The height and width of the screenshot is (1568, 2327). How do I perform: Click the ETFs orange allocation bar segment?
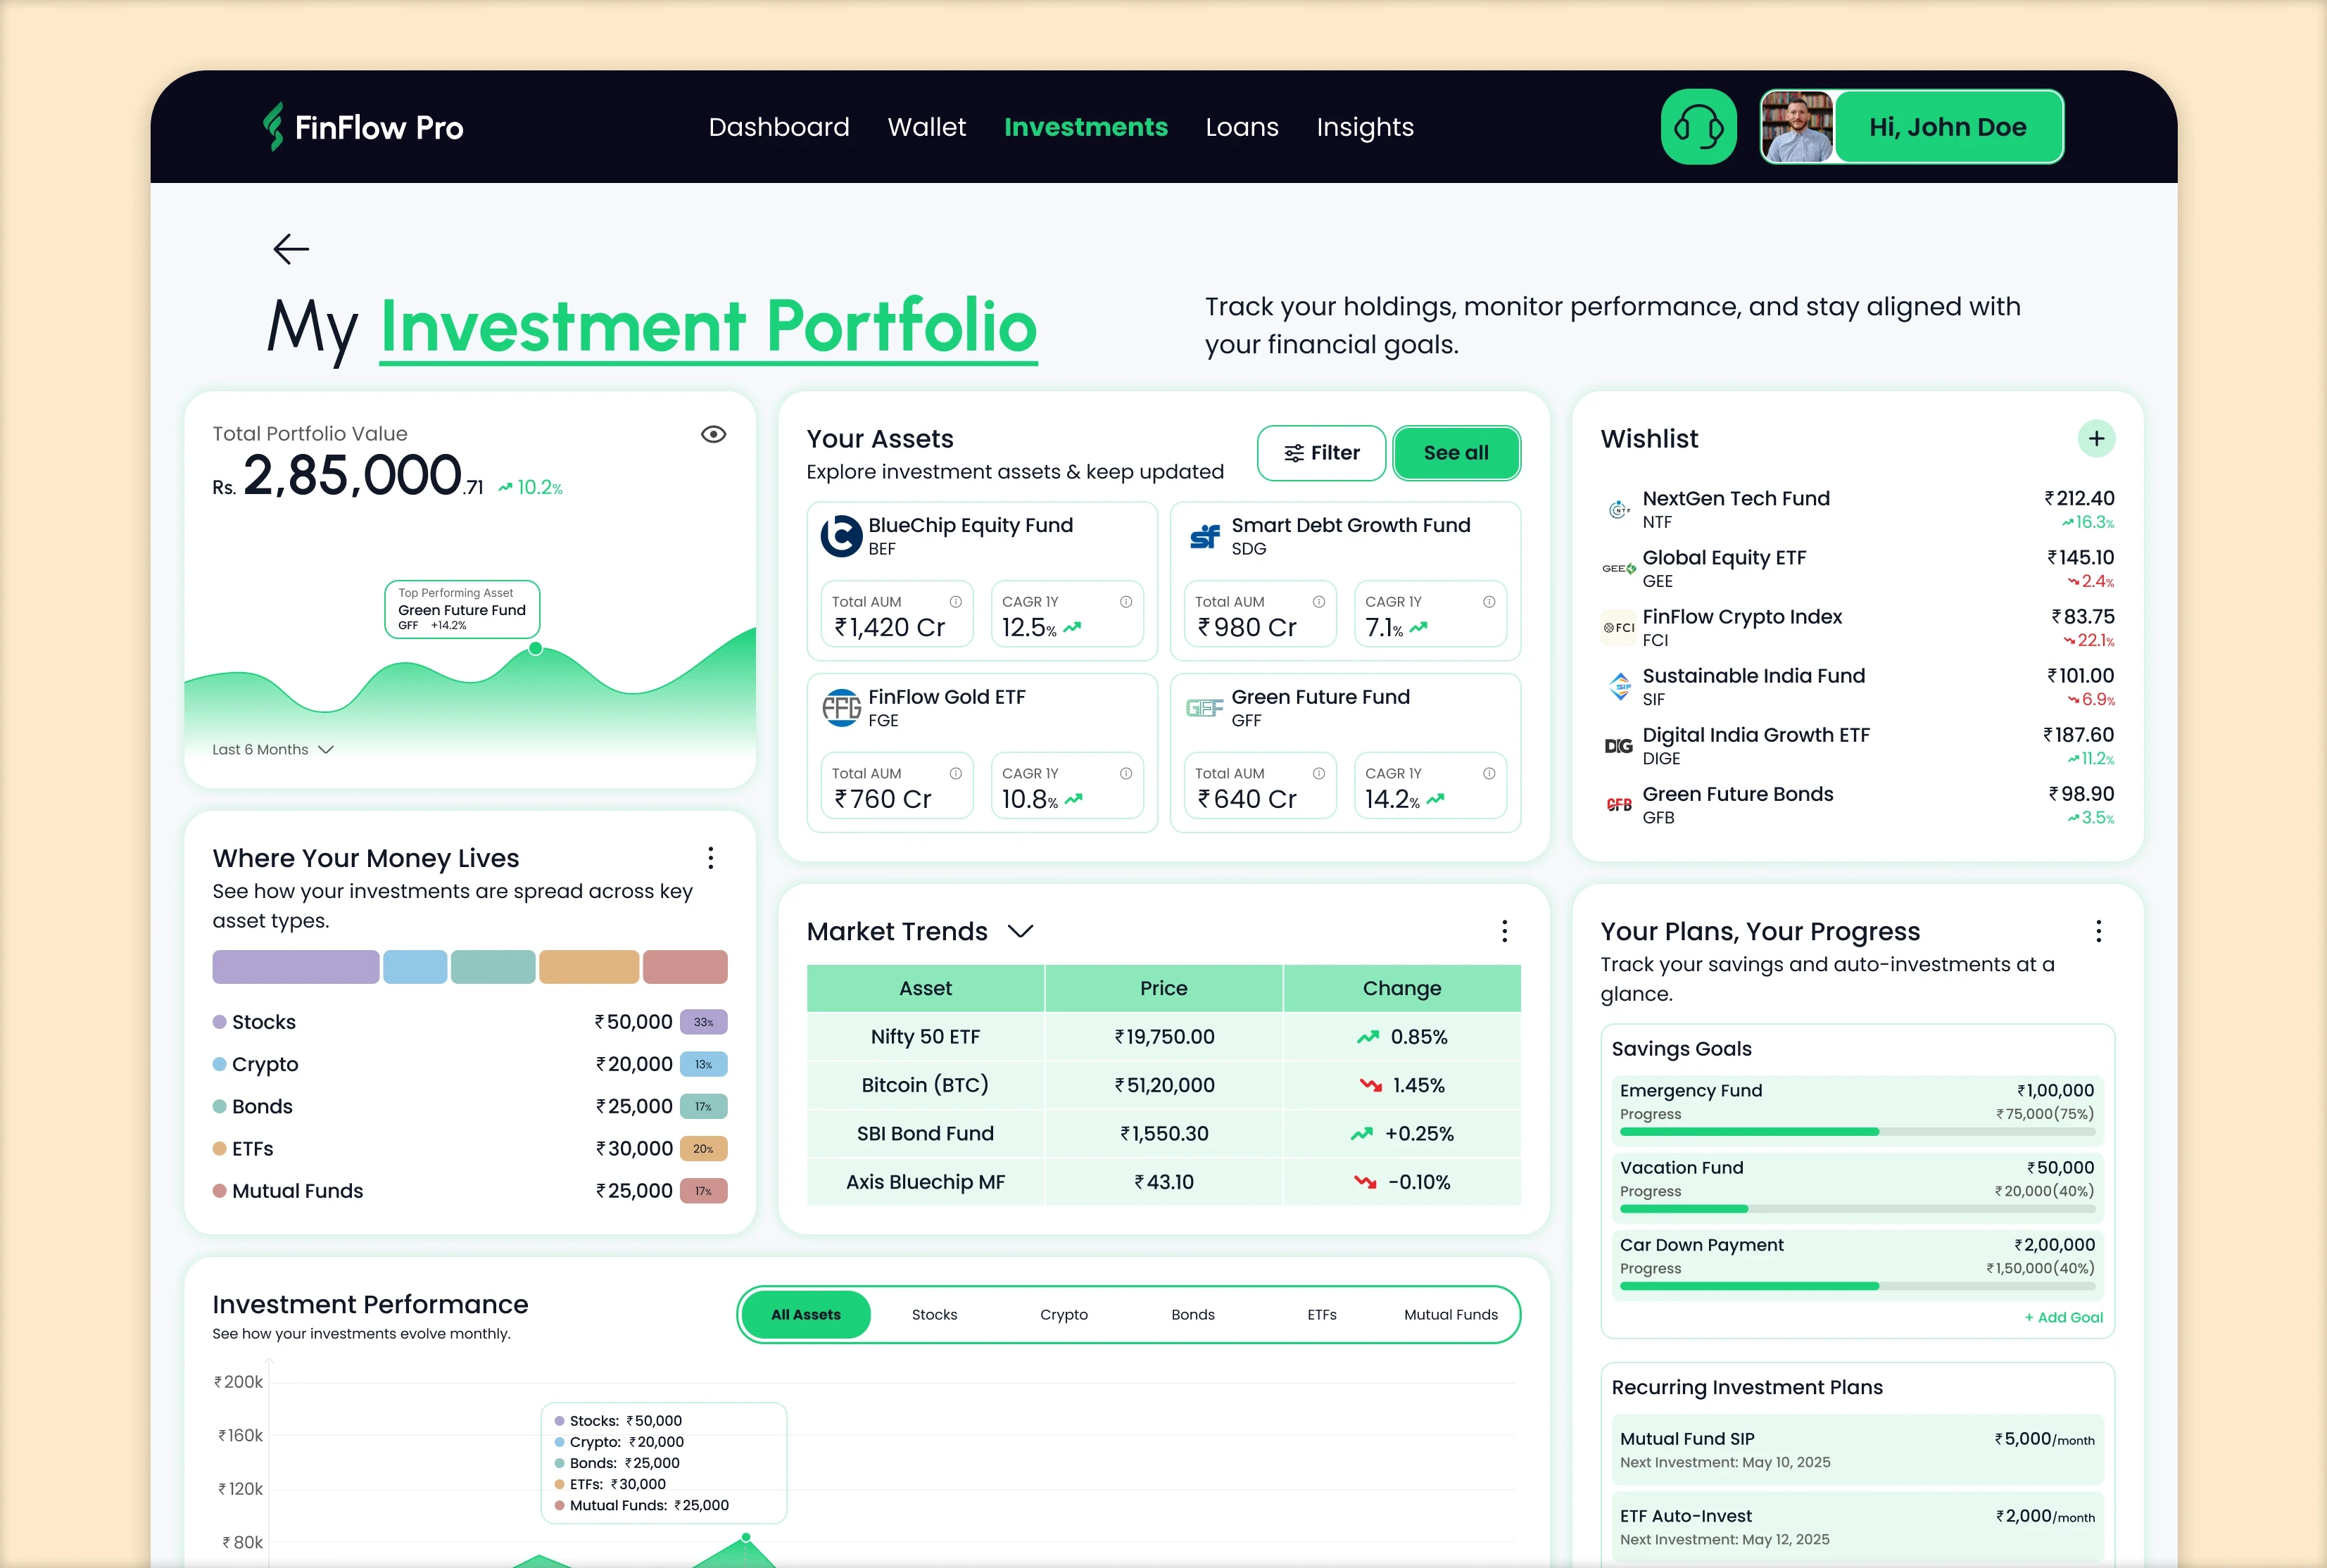[x=588, y=967]
